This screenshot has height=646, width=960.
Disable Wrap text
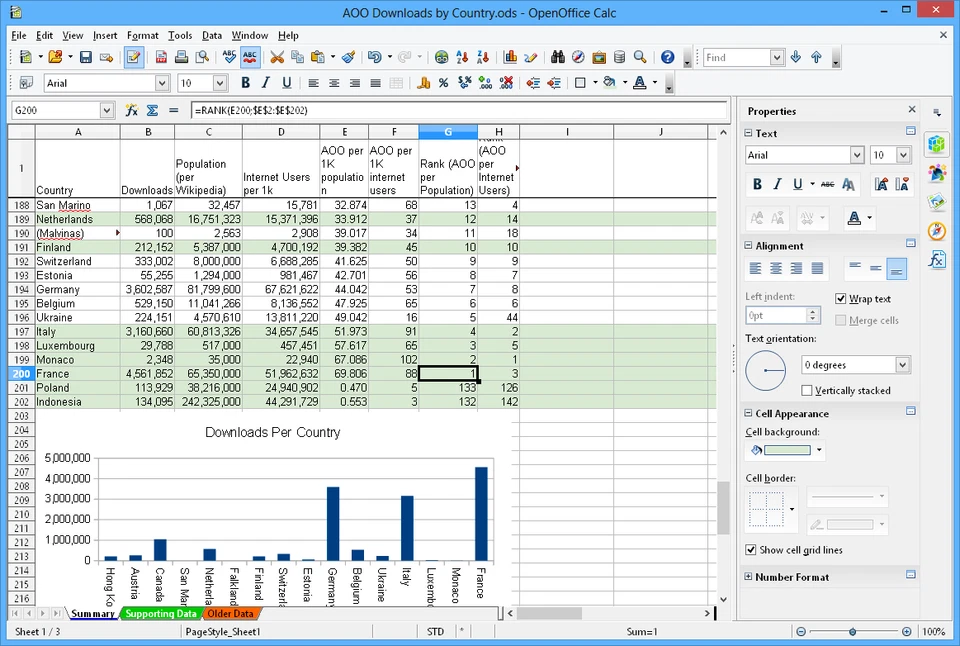click(x=841, y=298)
